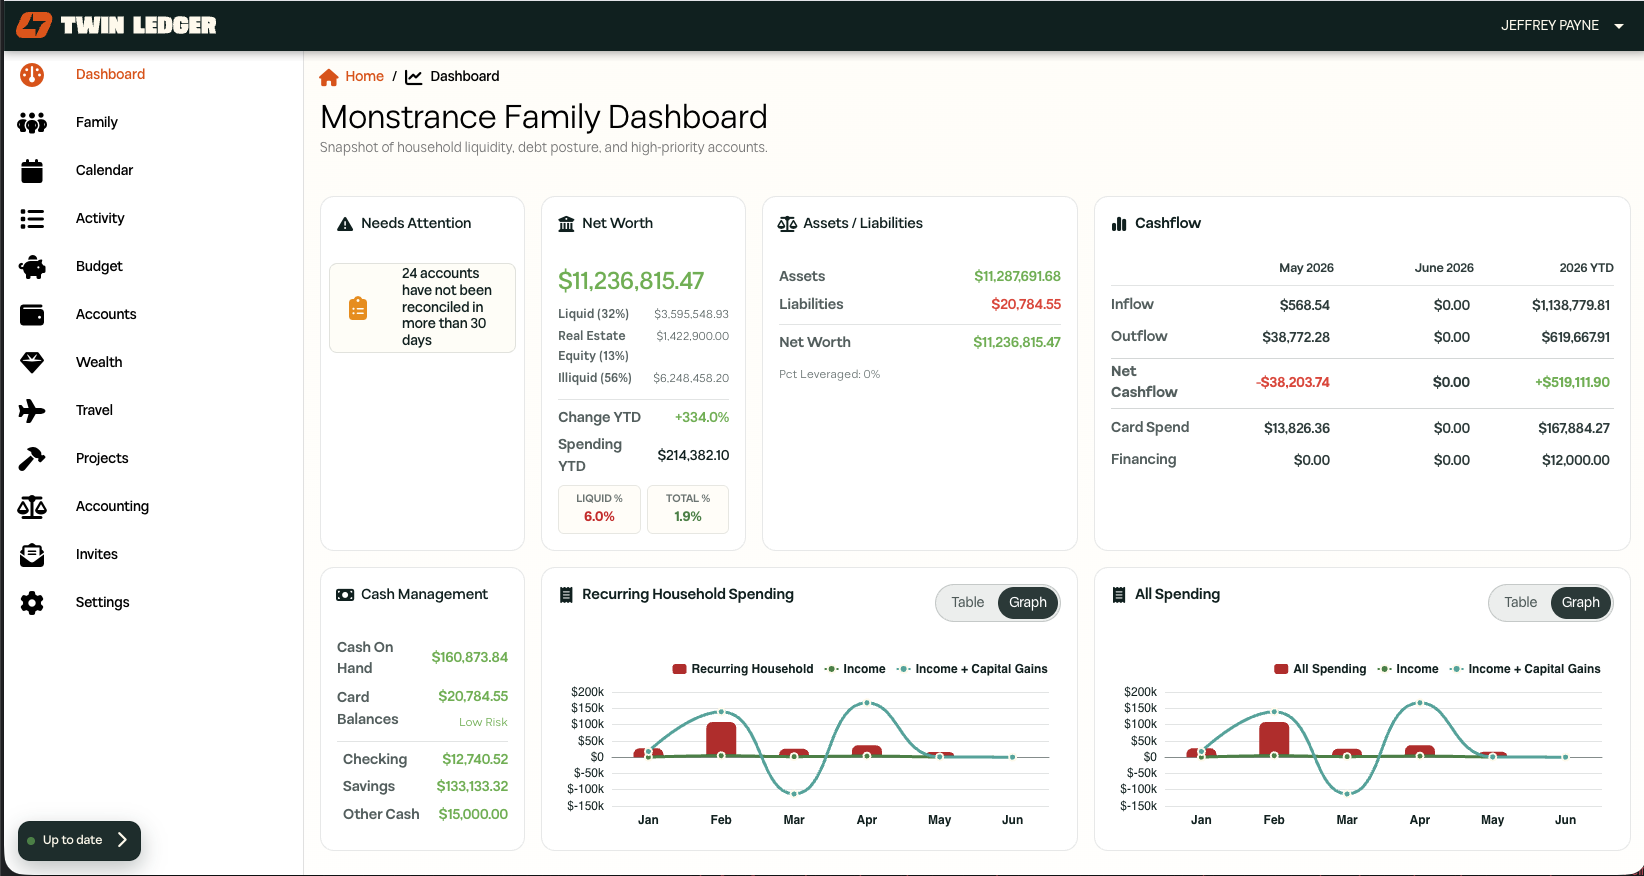Toggle Income legend in Recurring Household chart
The width and height of the screenshot is (1644, 876).
click(855, 669)
